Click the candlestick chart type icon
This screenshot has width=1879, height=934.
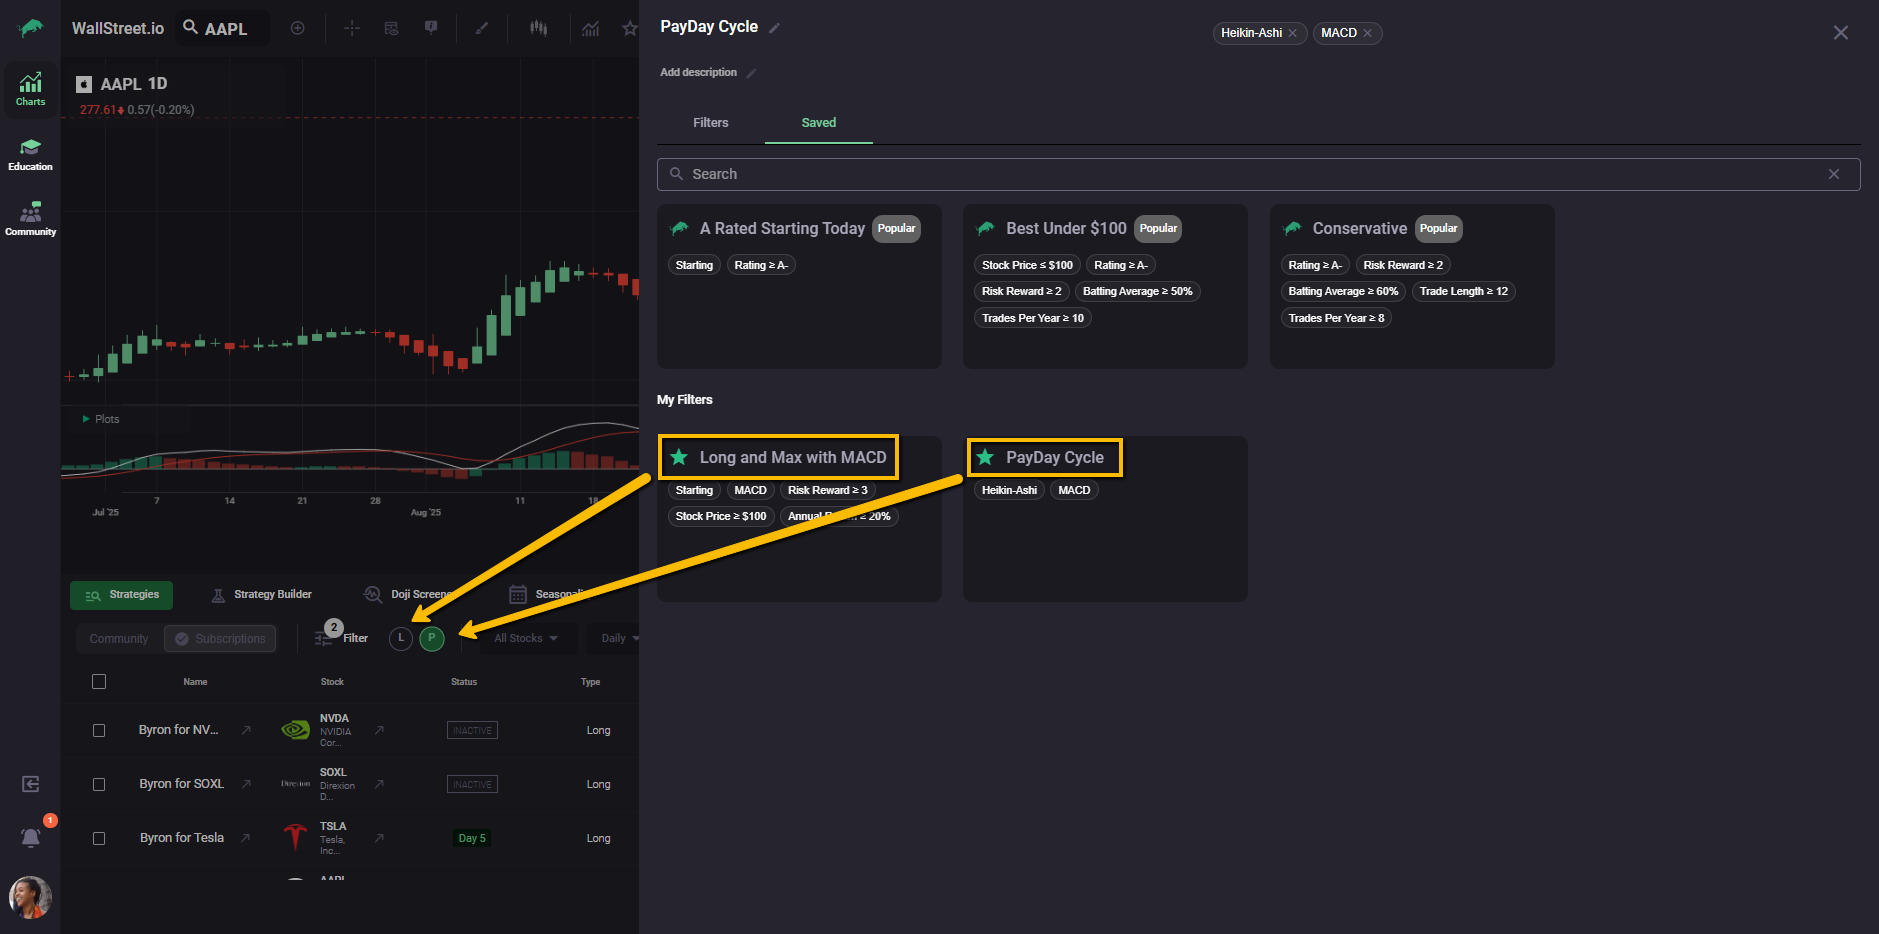(x=539, y=29)
